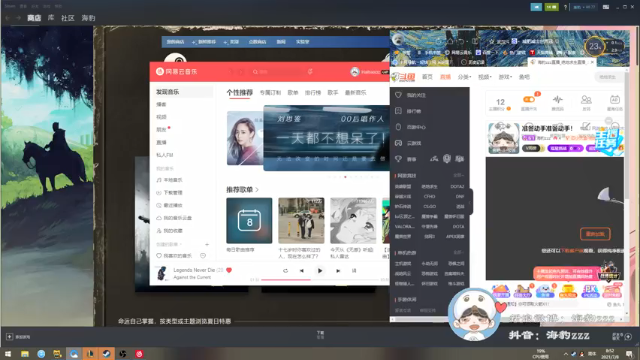Open the daily recommendation calendar playlist
Image resolution: width=640 pixels, height=360 pixels.
coord(249,220)
